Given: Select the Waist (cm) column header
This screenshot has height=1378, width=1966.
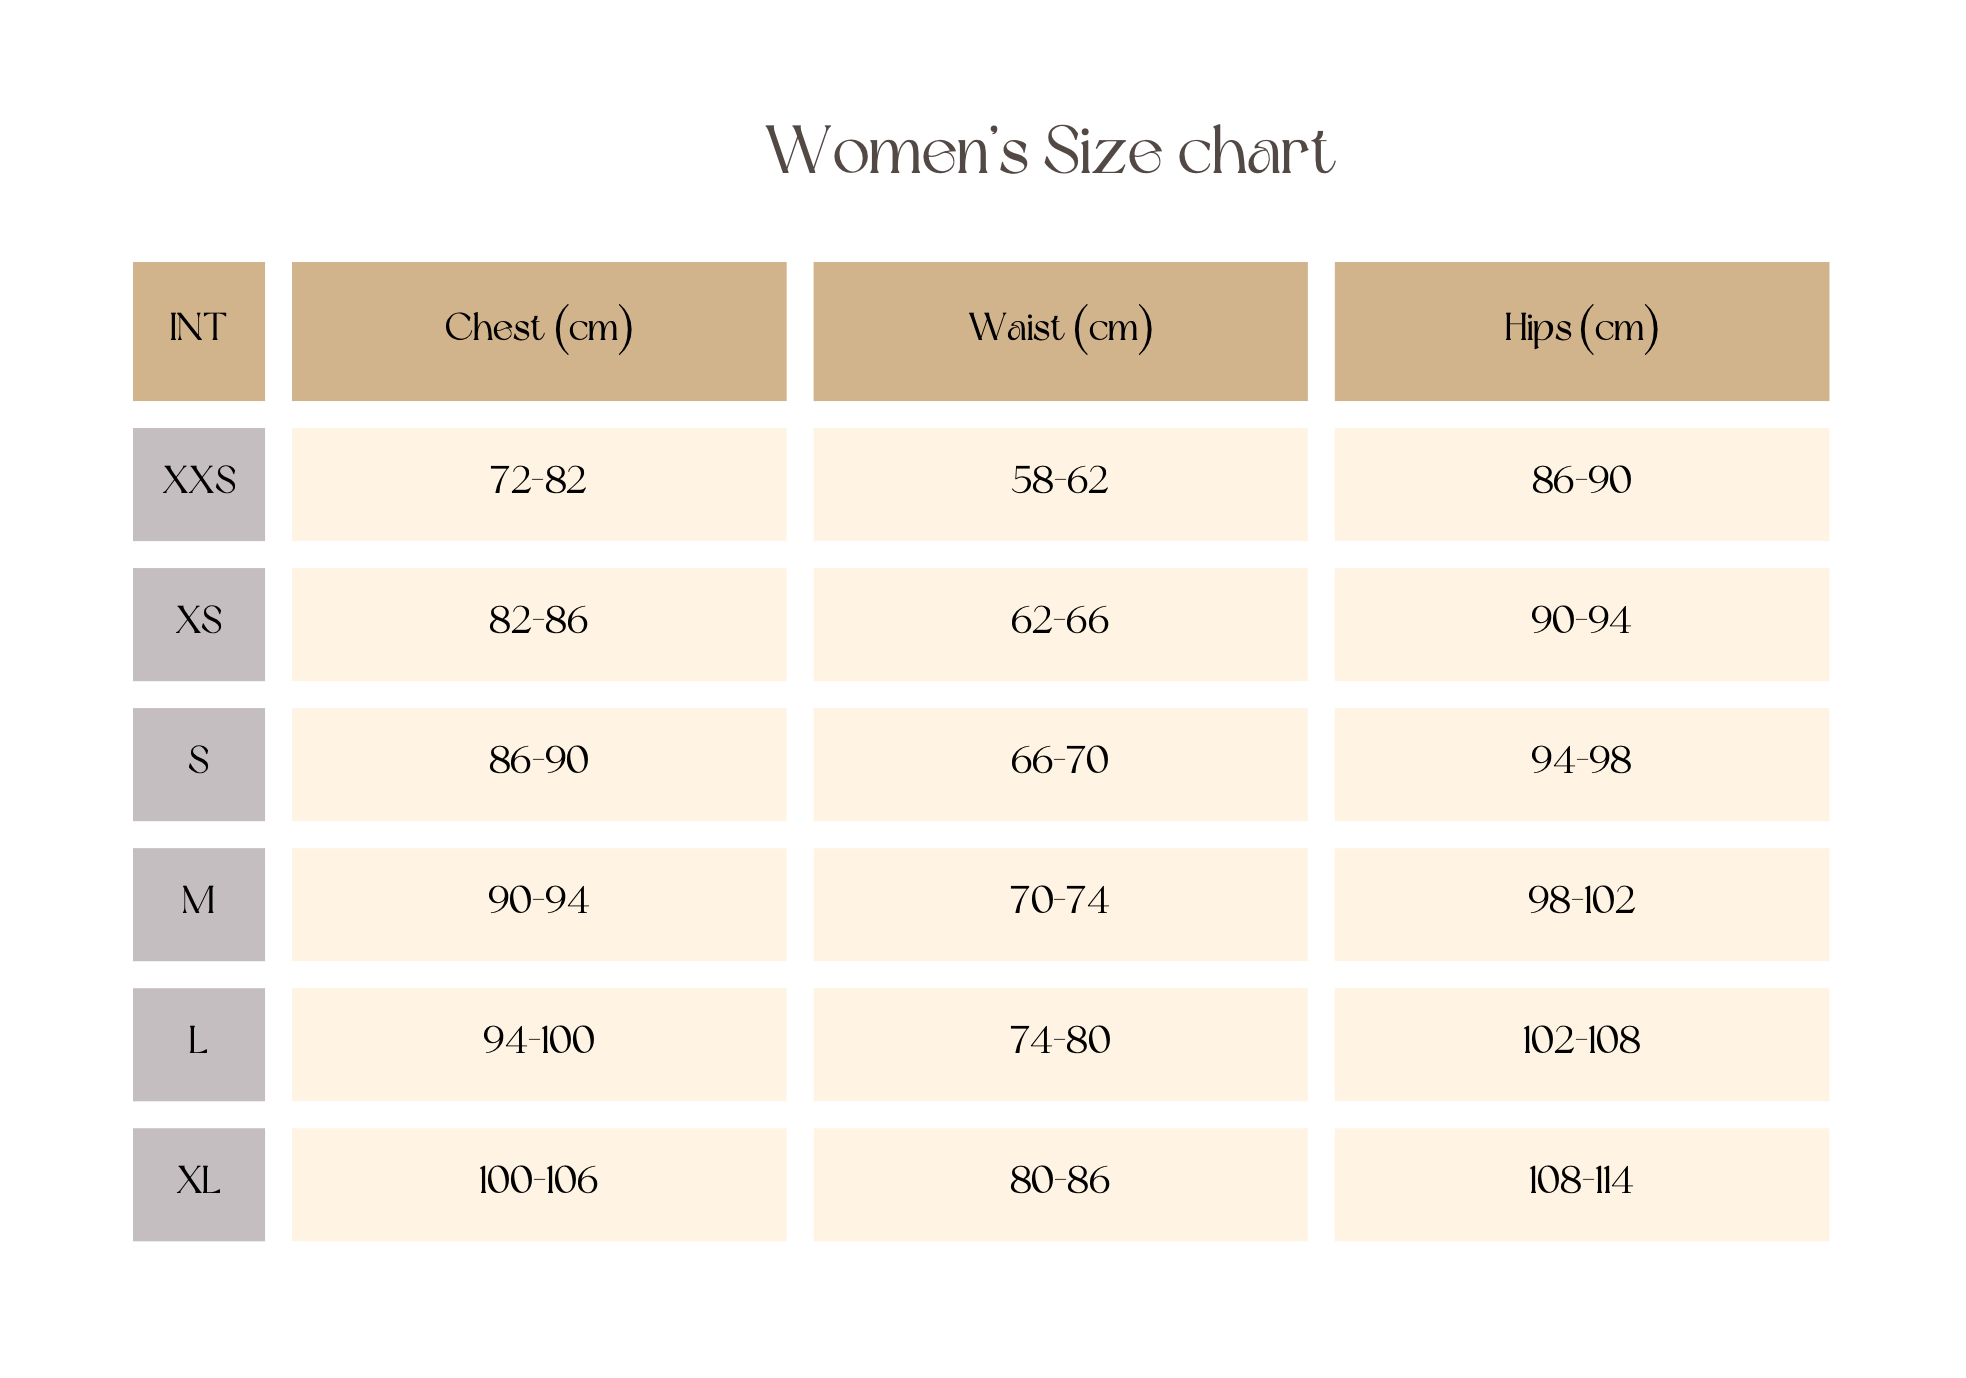Looking at the screenshot, I should (x=1060, y=330).
